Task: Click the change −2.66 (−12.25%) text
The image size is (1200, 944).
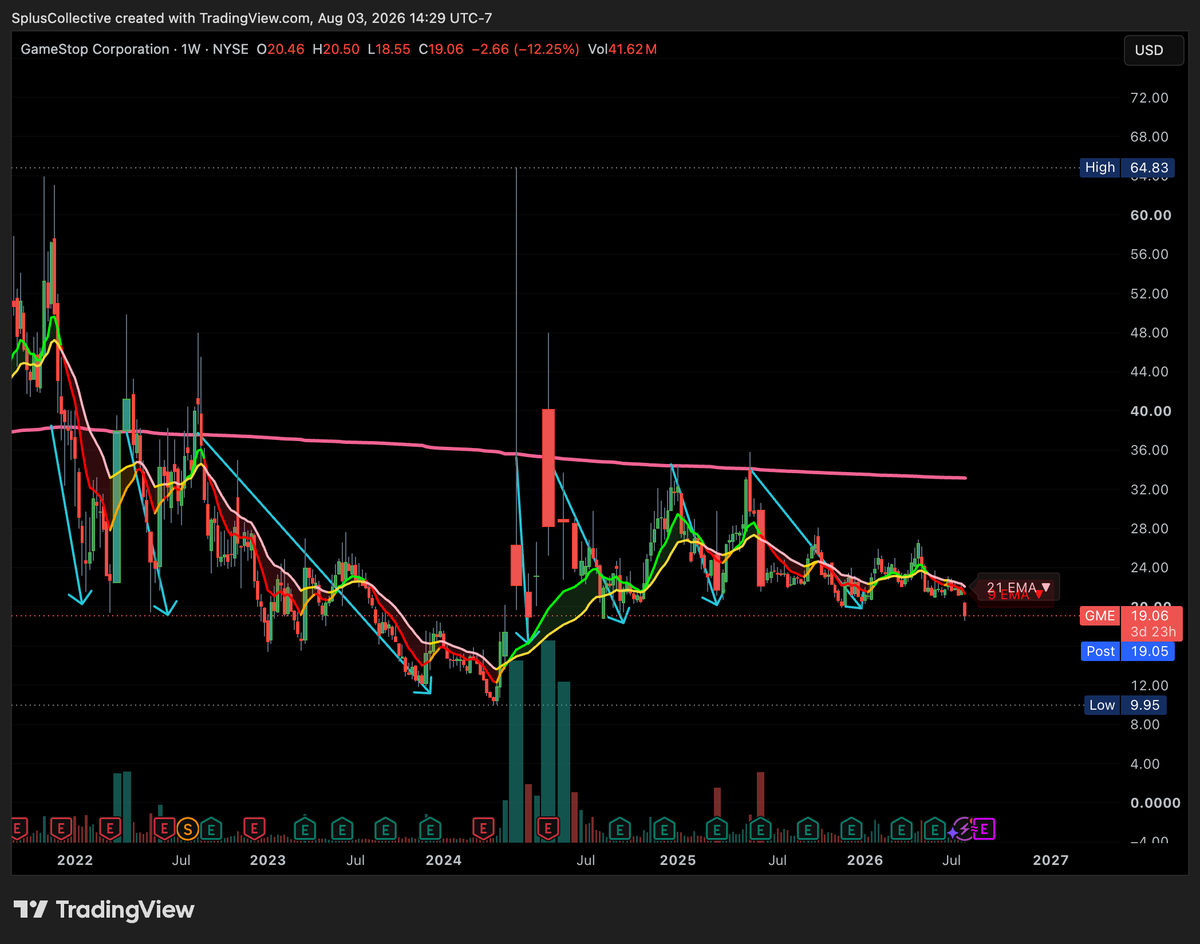Action: [525, 49]
